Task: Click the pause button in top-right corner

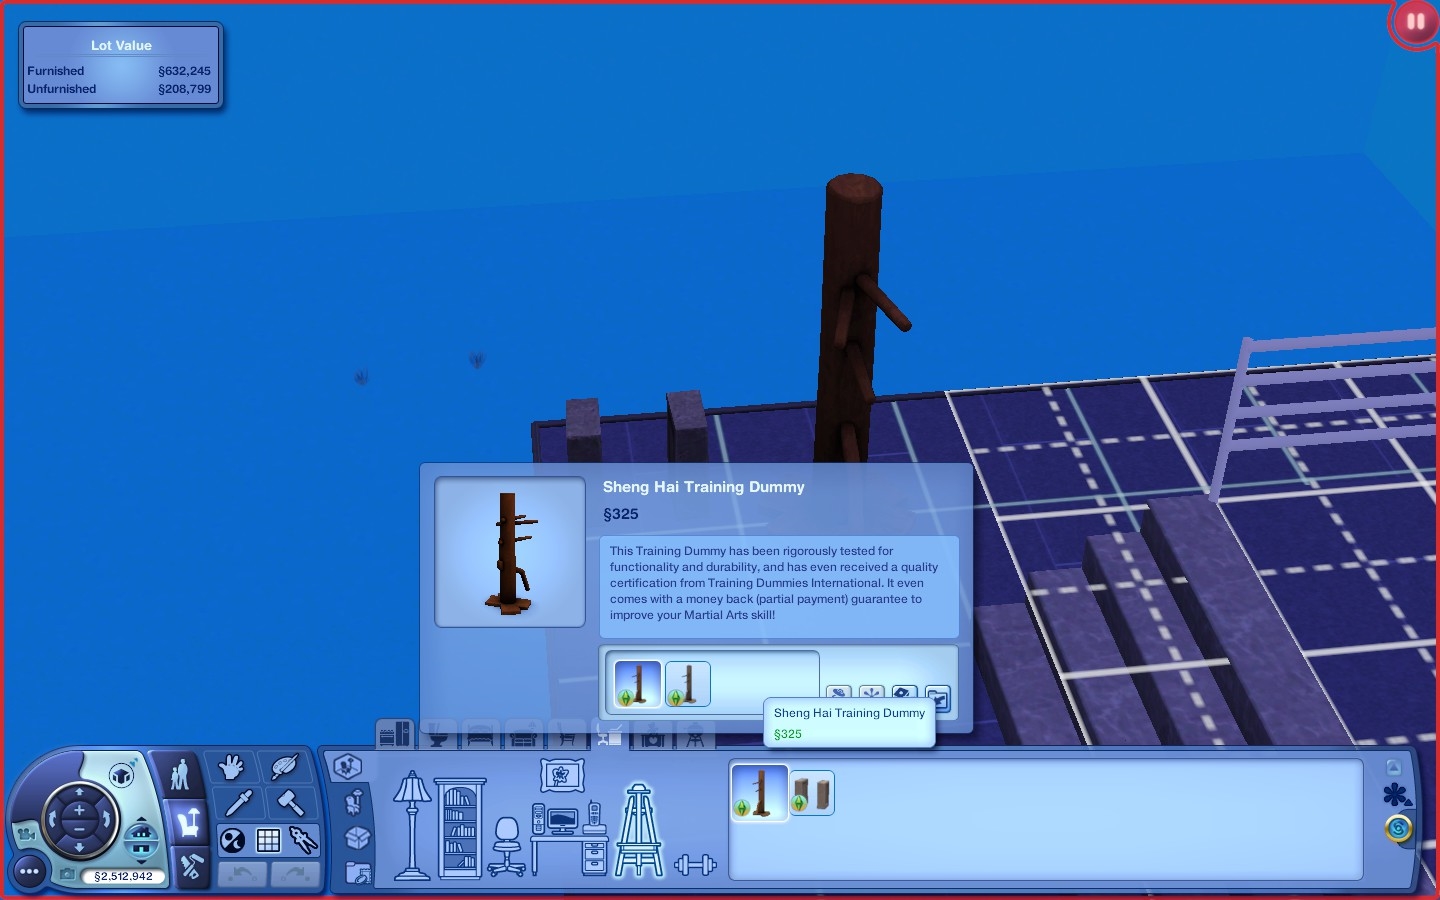Action: (x=1415, y=21)
